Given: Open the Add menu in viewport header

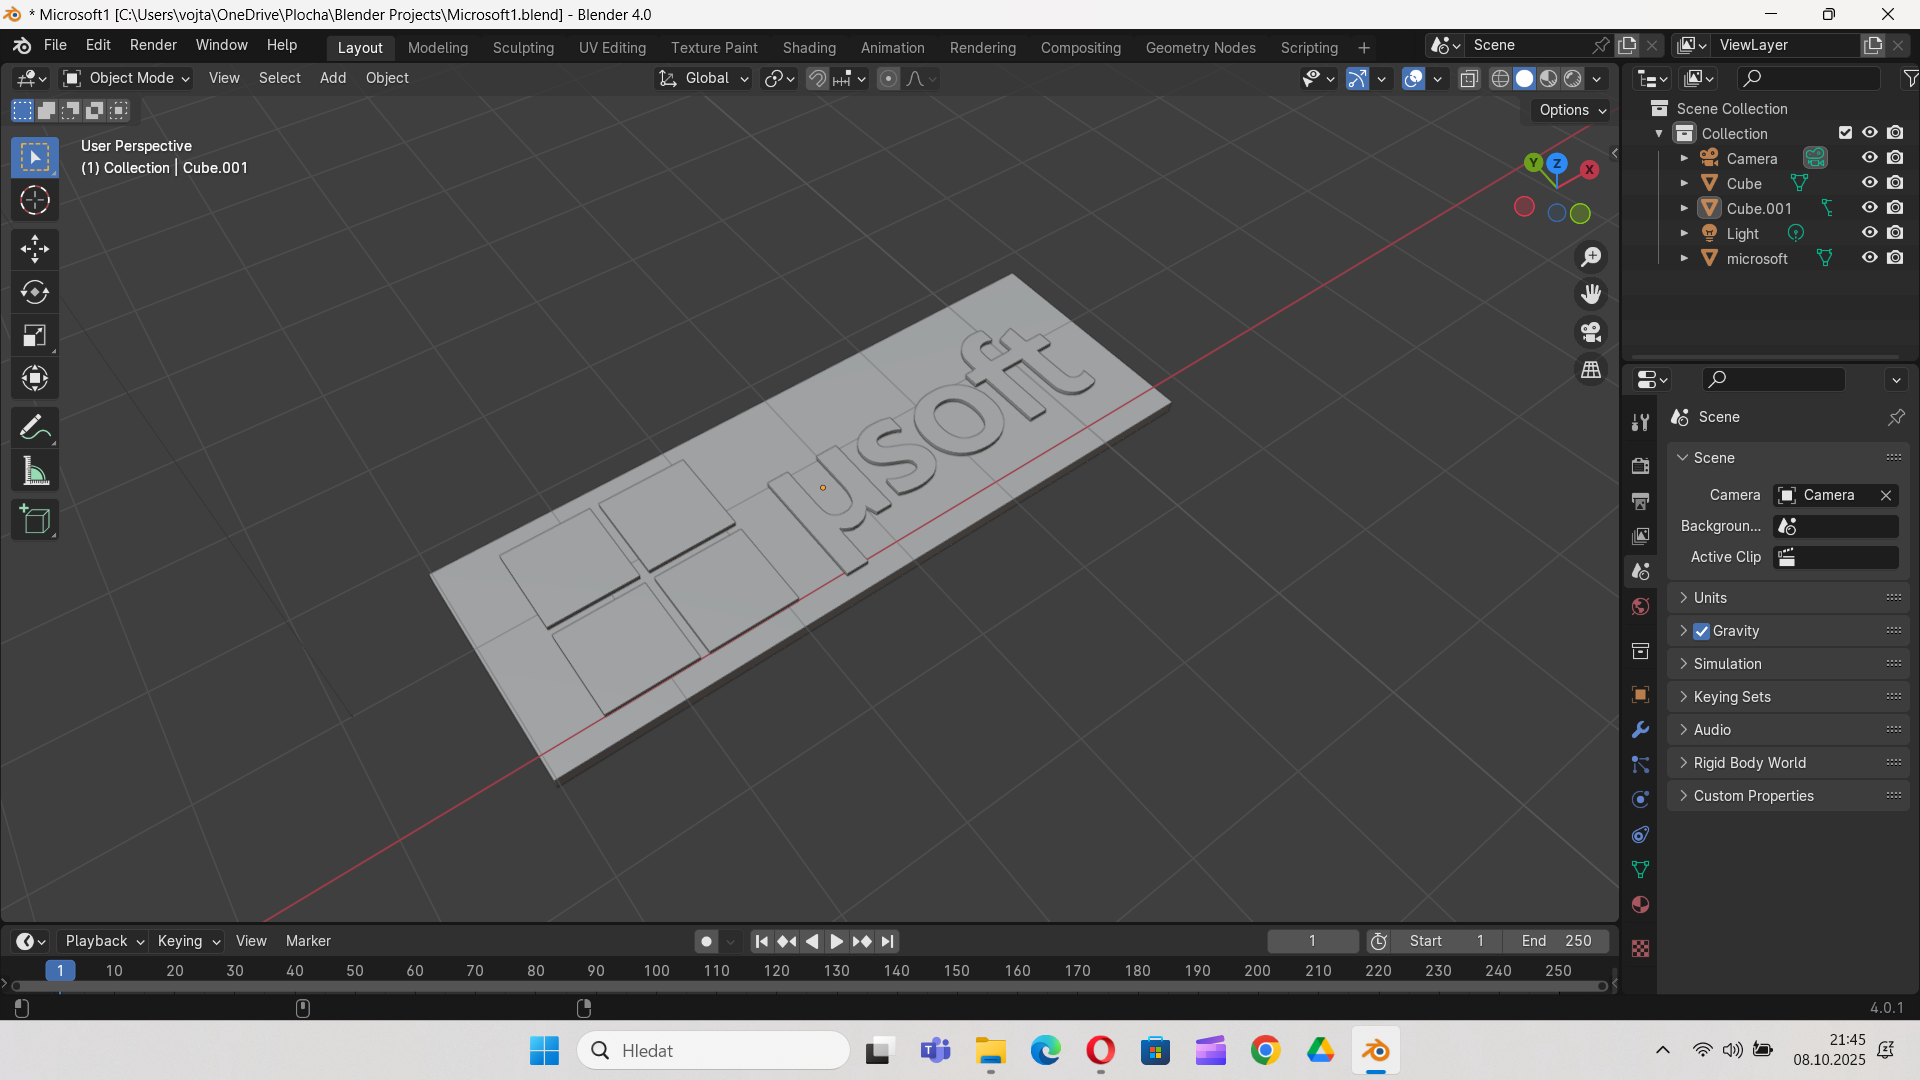Looking at the screenshot, I should tap(333, 78).
